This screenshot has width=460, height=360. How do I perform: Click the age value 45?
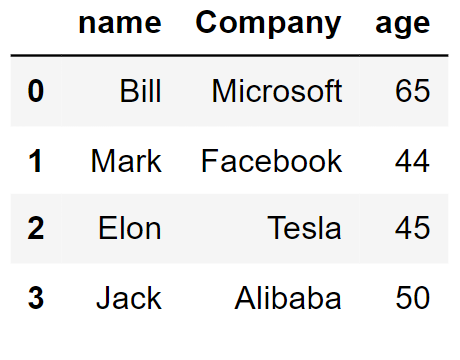[x=413, y=228]
